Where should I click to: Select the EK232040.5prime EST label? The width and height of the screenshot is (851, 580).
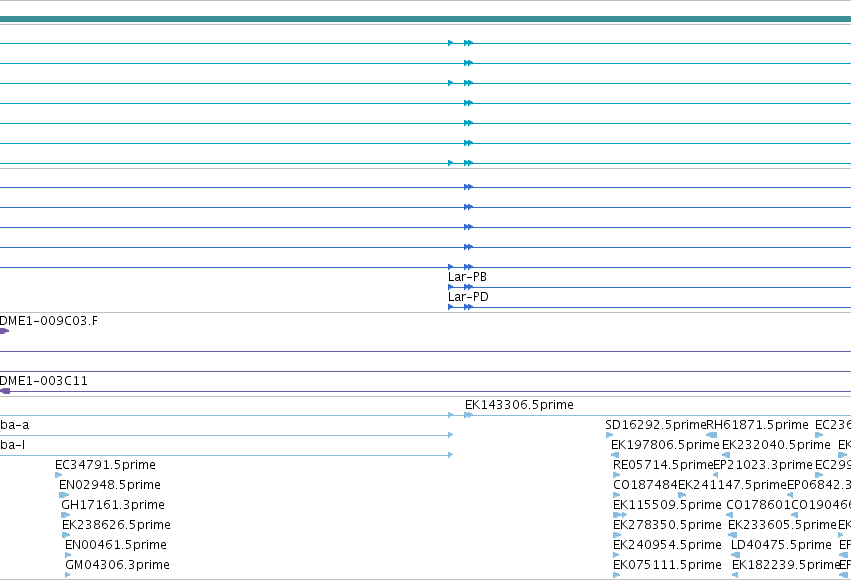(x=776, y=445)
